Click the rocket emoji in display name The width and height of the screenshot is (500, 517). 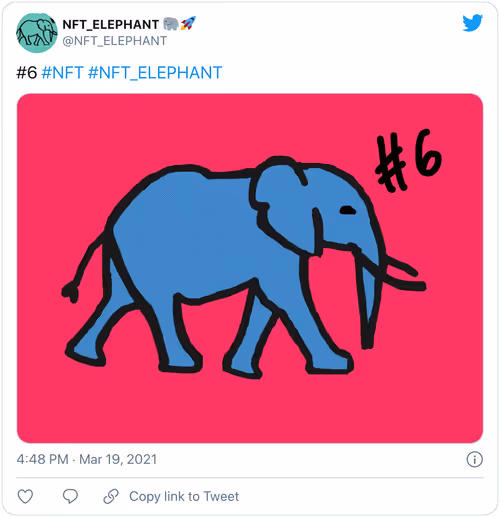pos(188,24)
